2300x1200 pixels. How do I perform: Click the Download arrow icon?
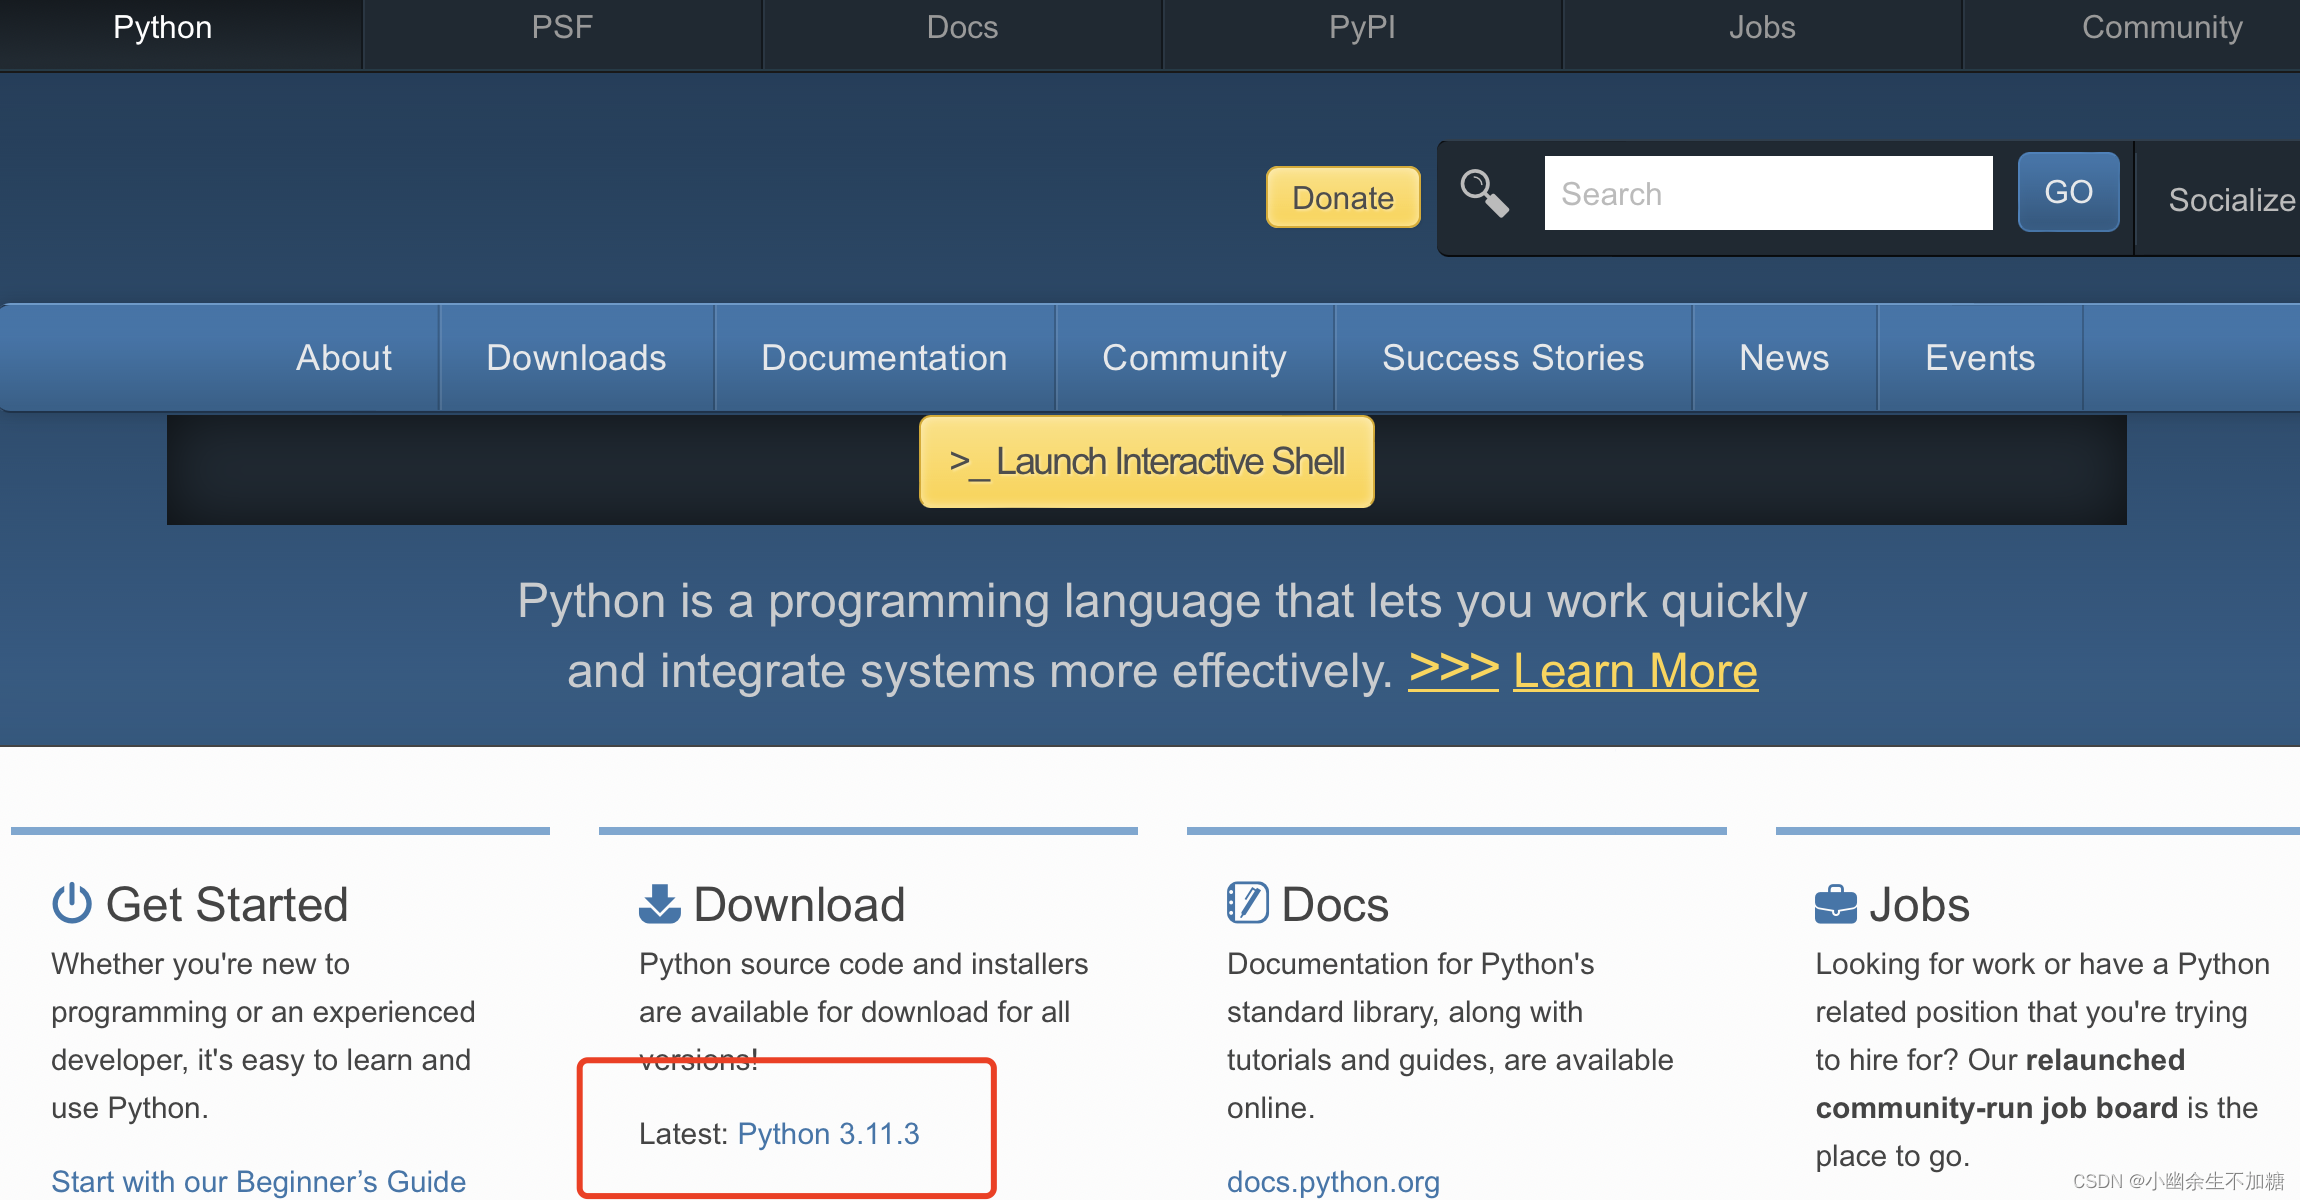(x=660, y=903)
